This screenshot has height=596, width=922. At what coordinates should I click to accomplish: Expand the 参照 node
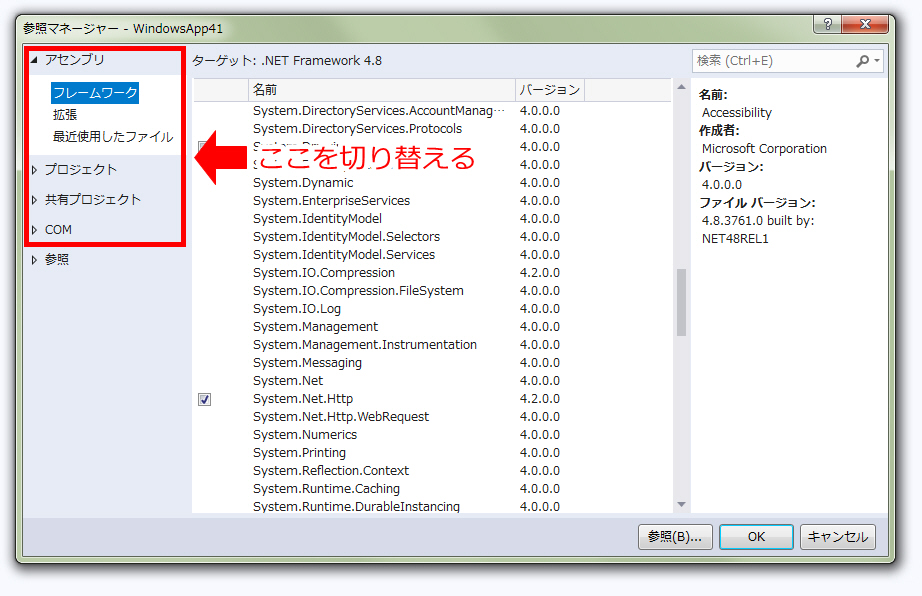pos(34,260)
